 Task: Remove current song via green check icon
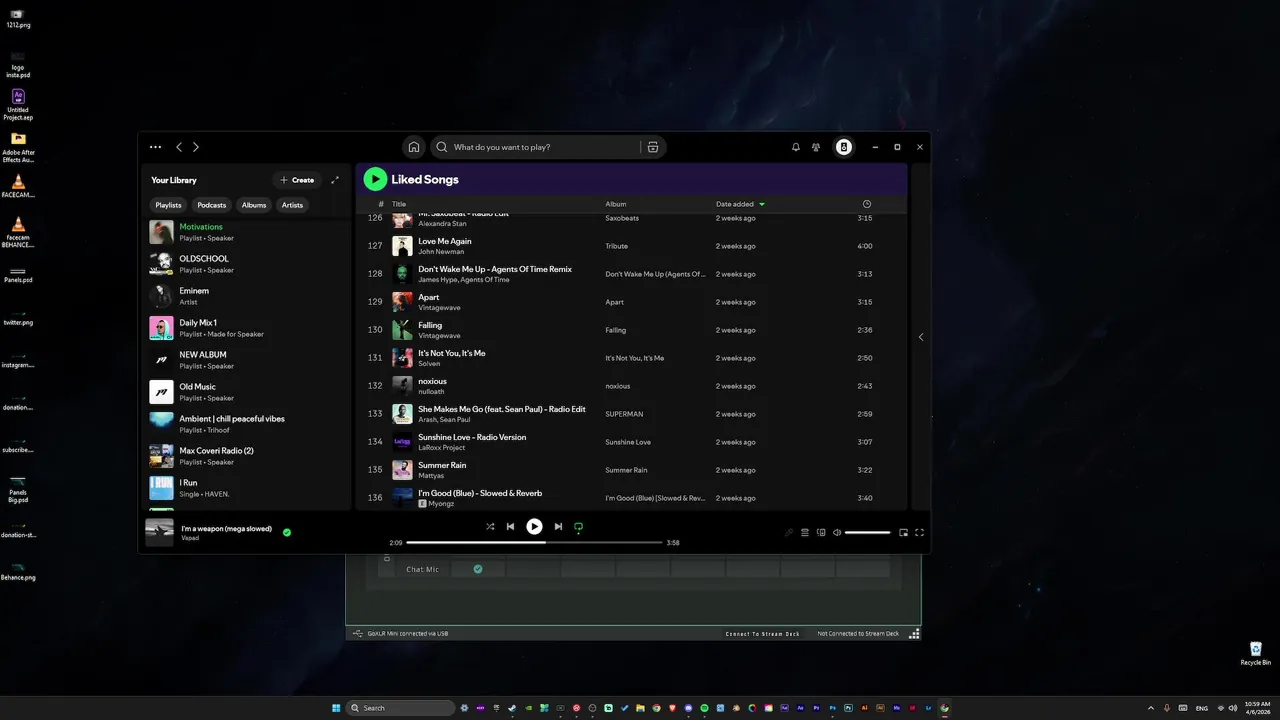(x=287, y=533)
